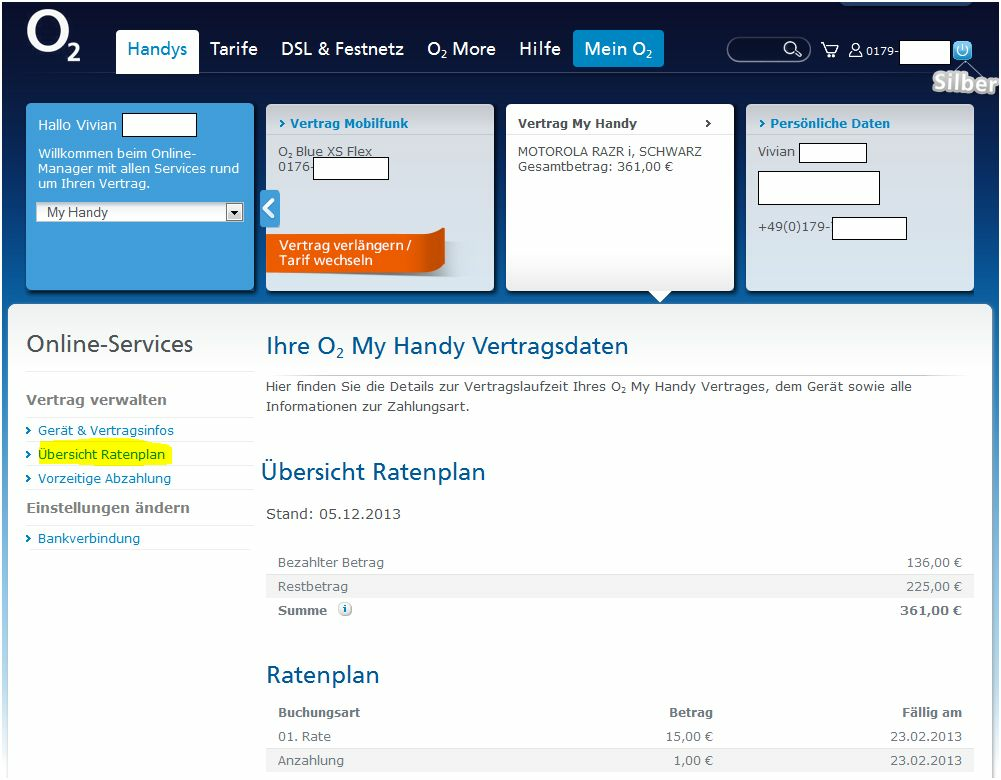
Task: Click the Vertrag My Handy arrow
Action: pyautogui.click(x=708, y=123)
